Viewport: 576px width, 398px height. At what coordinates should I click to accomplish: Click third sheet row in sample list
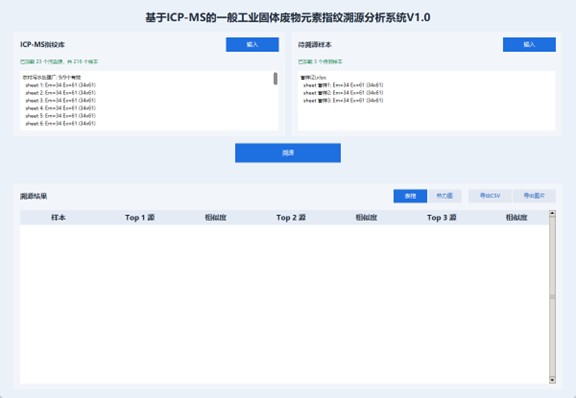click(x=343, y=100)
